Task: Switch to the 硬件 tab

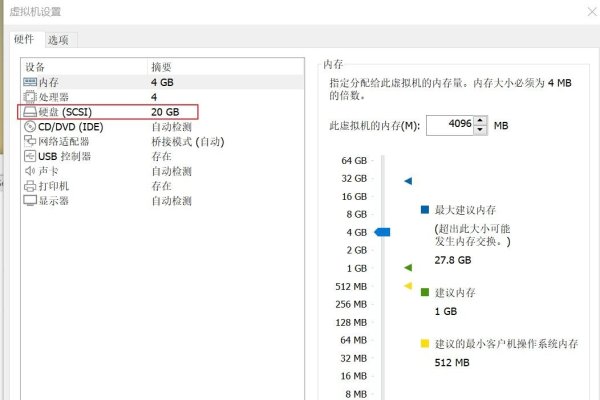Action: [x=24, y=39]
